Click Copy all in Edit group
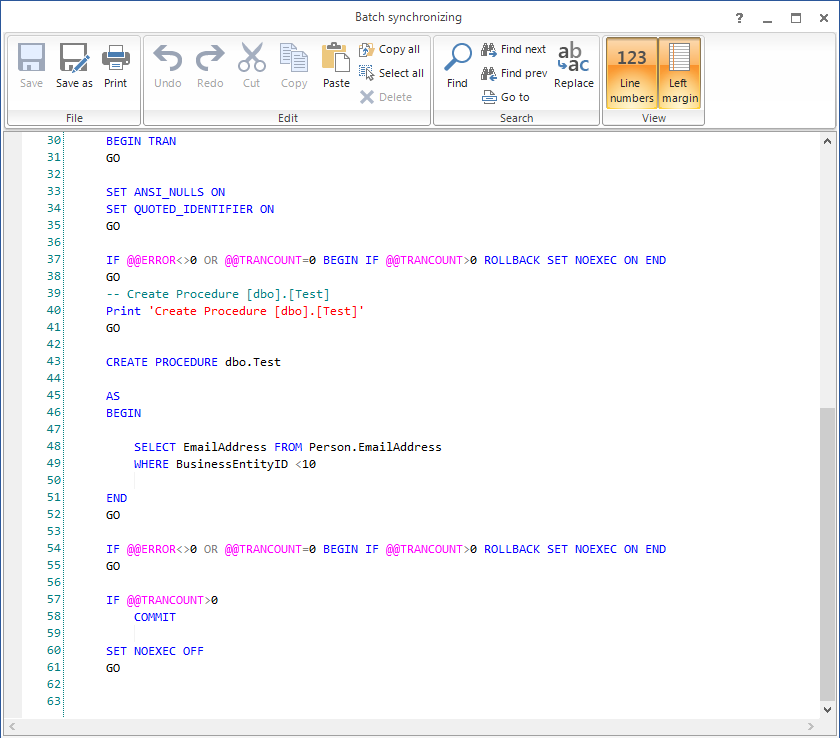The height and width of the screenshot is (738, 840). coord(390,49)
